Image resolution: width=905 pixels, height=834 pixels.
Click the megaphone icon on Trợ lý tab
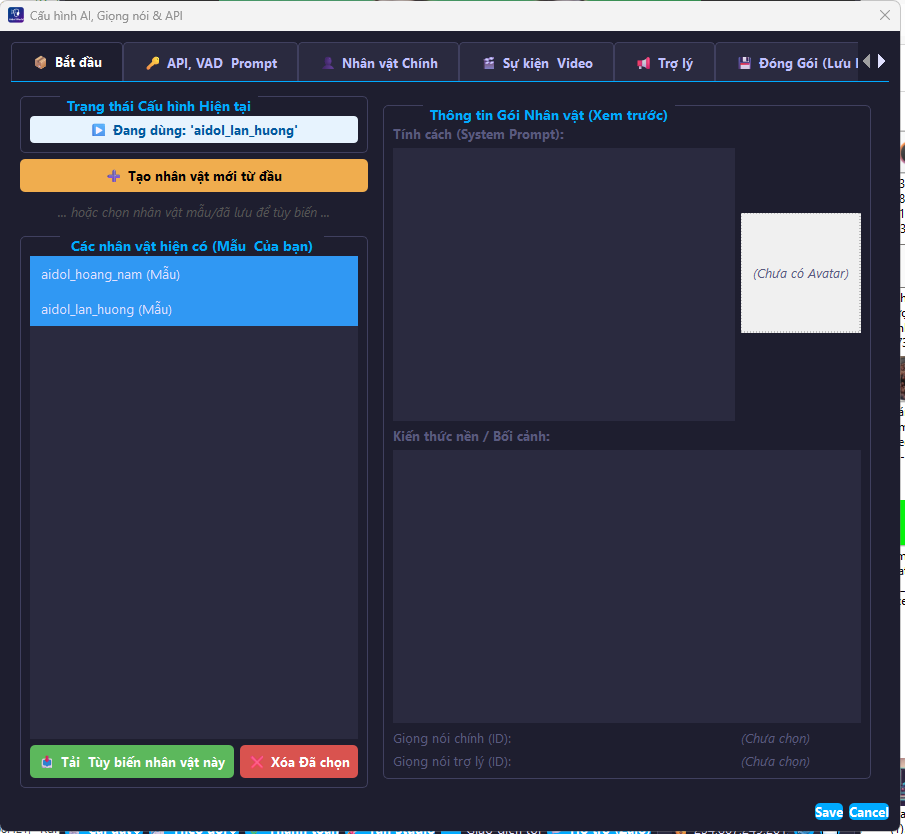(x=644, y=63)
